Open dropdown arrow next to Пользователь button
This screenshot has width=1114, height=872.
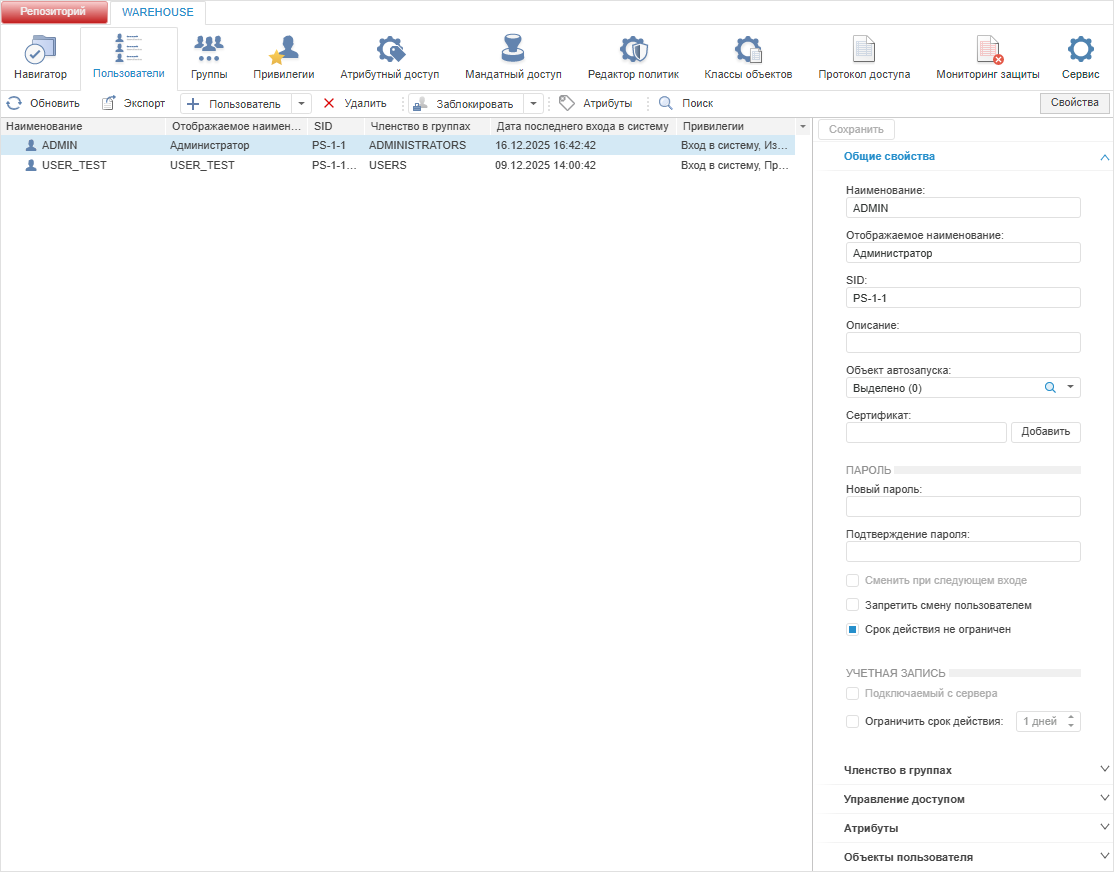click(301, 104)
